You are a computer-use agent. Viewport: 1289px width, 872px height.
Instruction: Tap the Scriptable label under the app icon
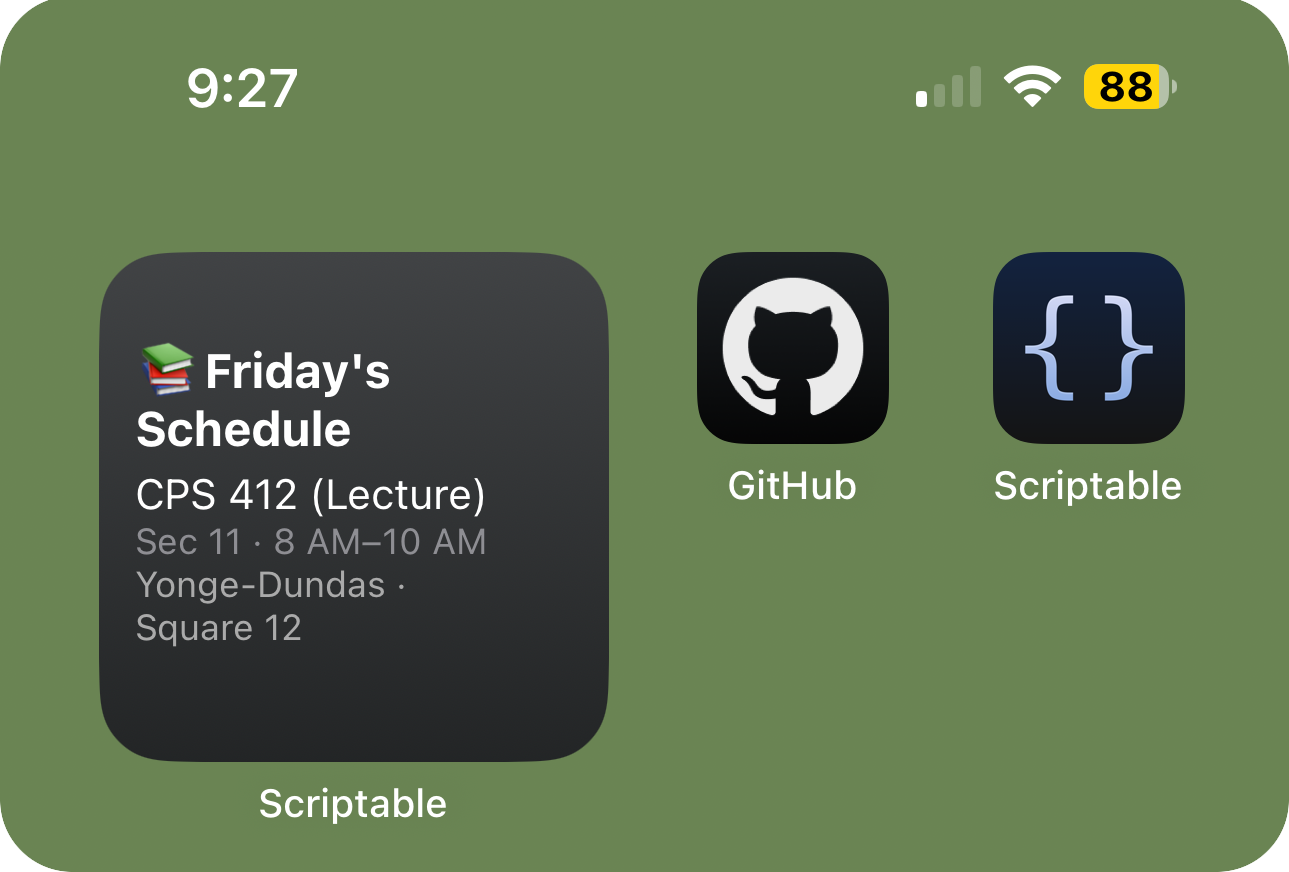[1088, 486]
